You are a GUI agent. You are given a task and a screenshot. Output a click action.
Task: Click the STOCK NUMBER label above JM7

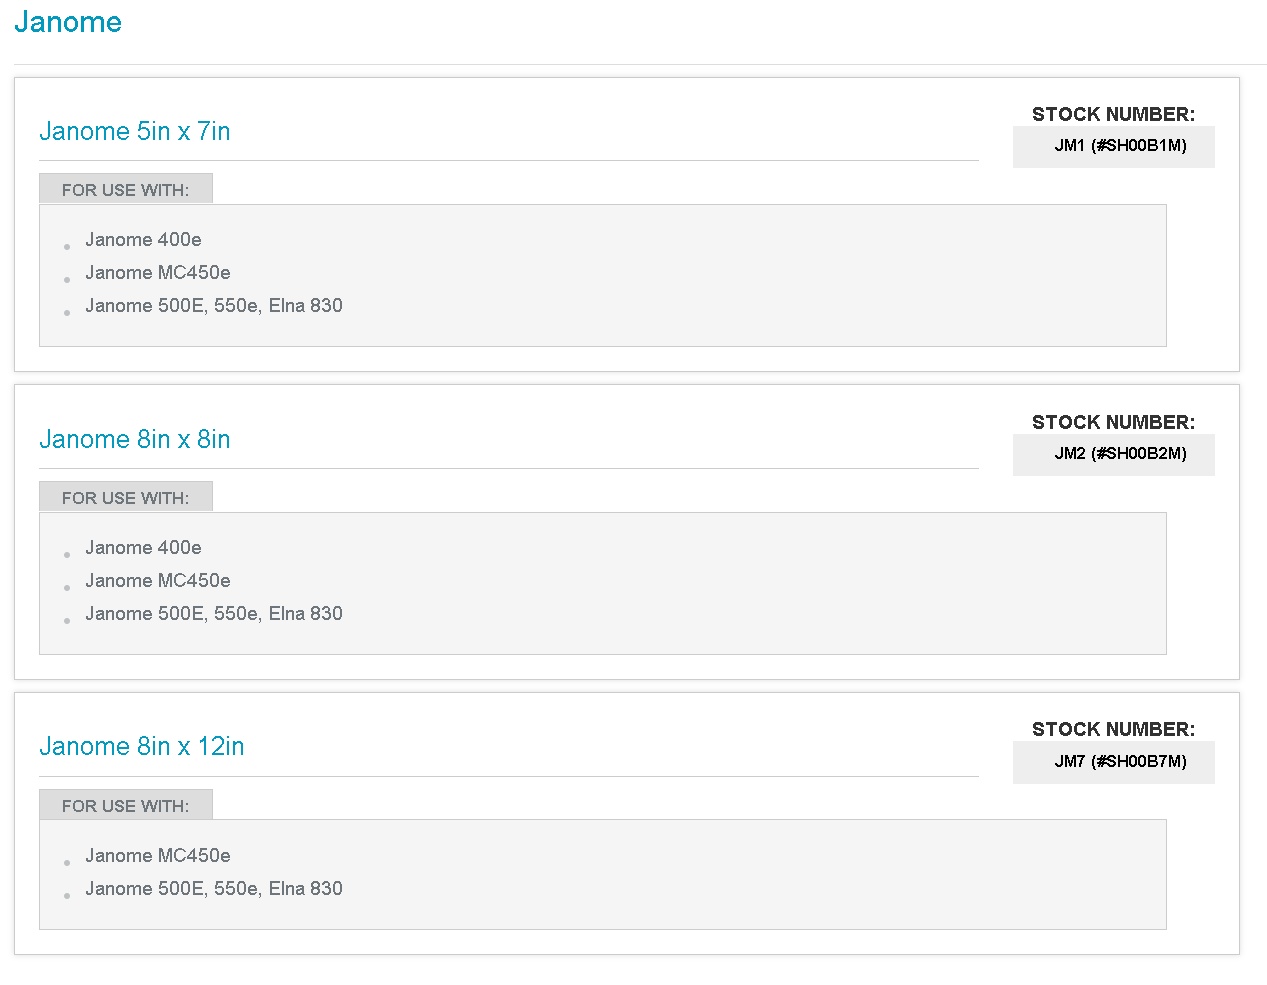coord(1113,729)
